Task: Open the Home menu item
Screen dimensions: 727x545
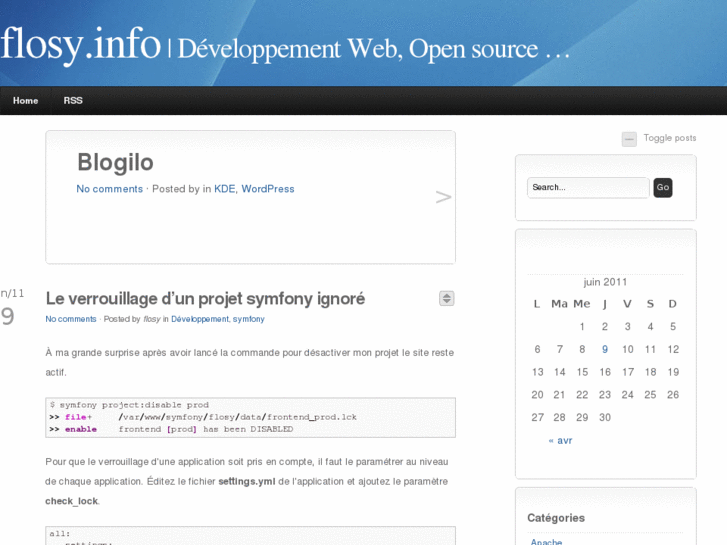Action: click(26, 101)
